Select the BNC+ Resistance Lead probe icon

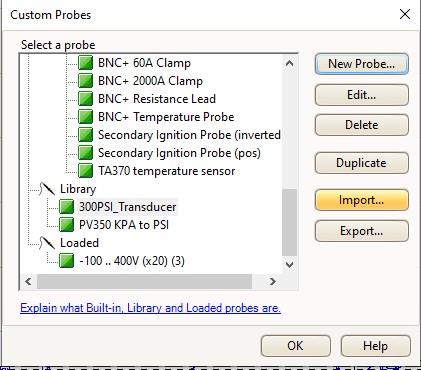click(x=86, y=99)
